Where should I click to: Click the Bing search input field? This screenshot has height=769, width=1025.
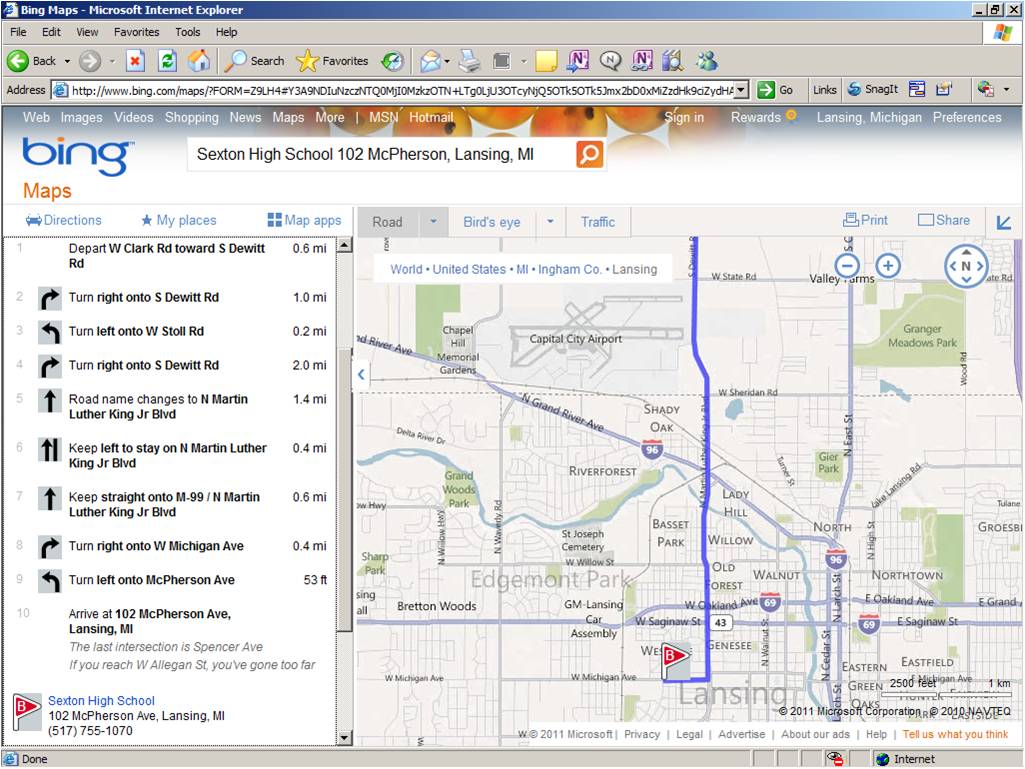(382, 154)
